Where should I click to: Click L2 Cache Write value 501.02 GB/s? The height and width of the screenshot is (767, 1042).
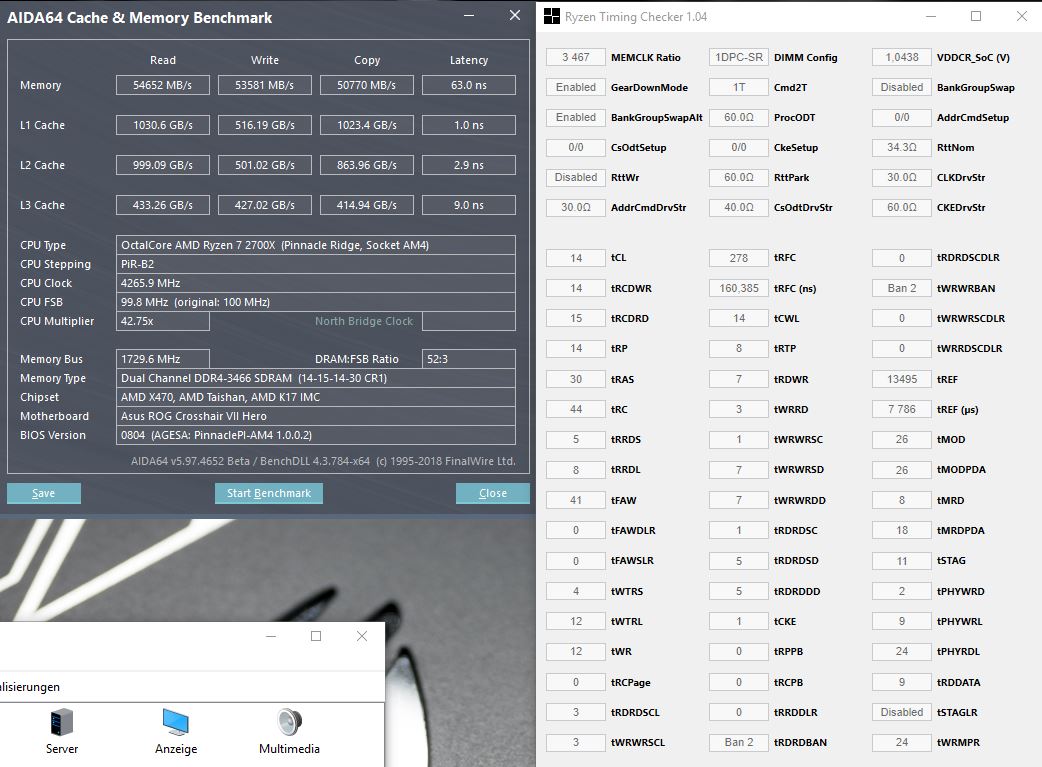[264, 165]
